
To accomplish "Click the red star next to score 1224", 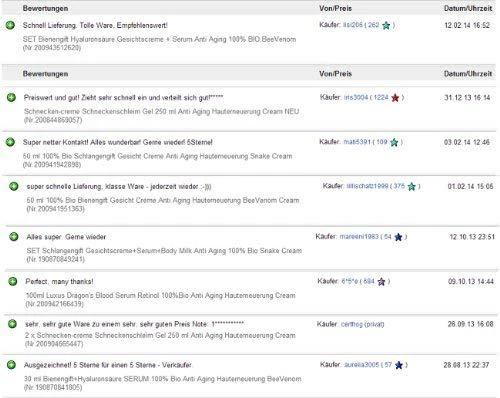I will tap(395, 98).
